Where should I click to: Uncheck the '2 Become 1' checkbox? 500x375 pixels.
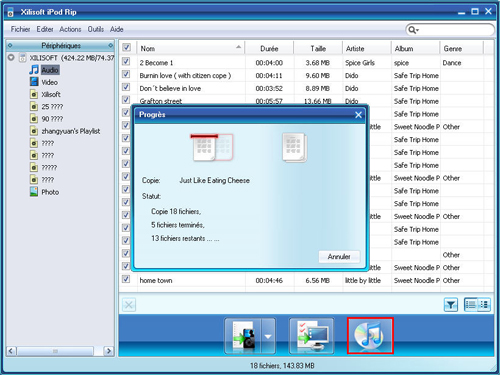[126, 61]
